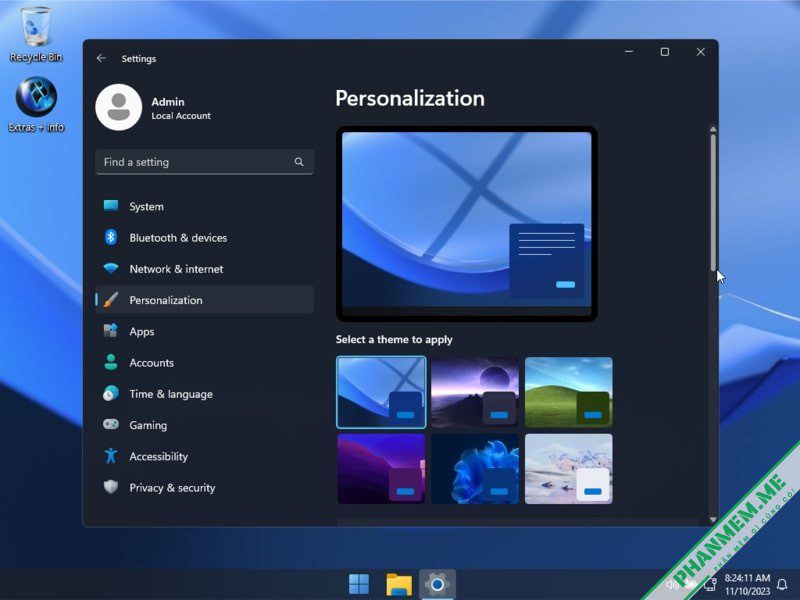Open Time & language settings
This screenshot has height=600, width=800.
coord(204,393)
